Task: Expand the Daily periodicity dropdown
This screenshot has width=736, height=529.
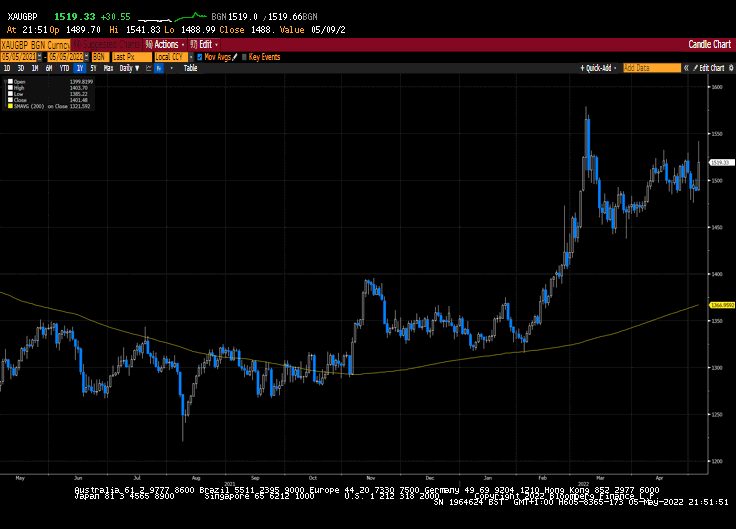Action: pos(130,68)
